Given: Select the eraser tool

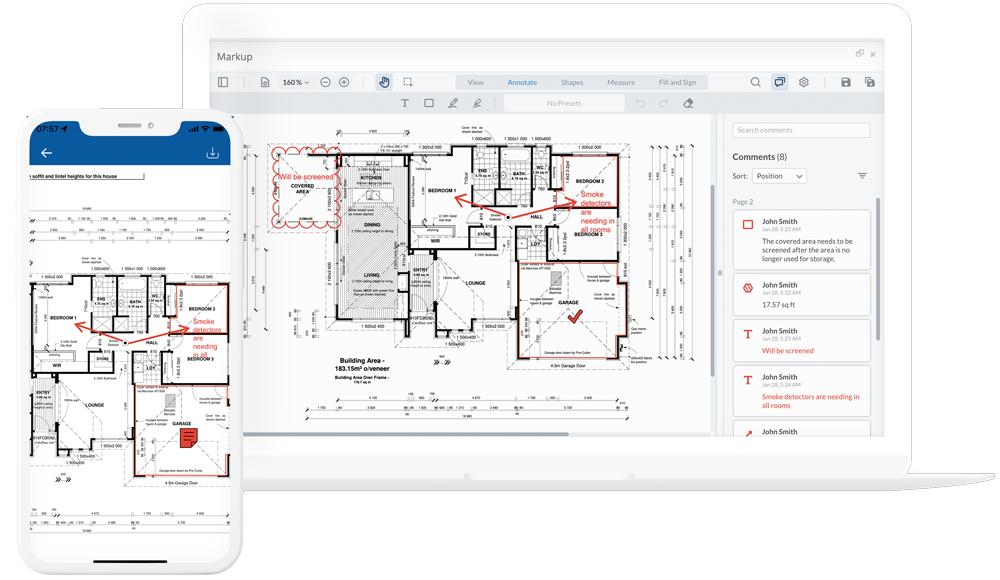Looking at the screenshot, I should coord(688,103).
